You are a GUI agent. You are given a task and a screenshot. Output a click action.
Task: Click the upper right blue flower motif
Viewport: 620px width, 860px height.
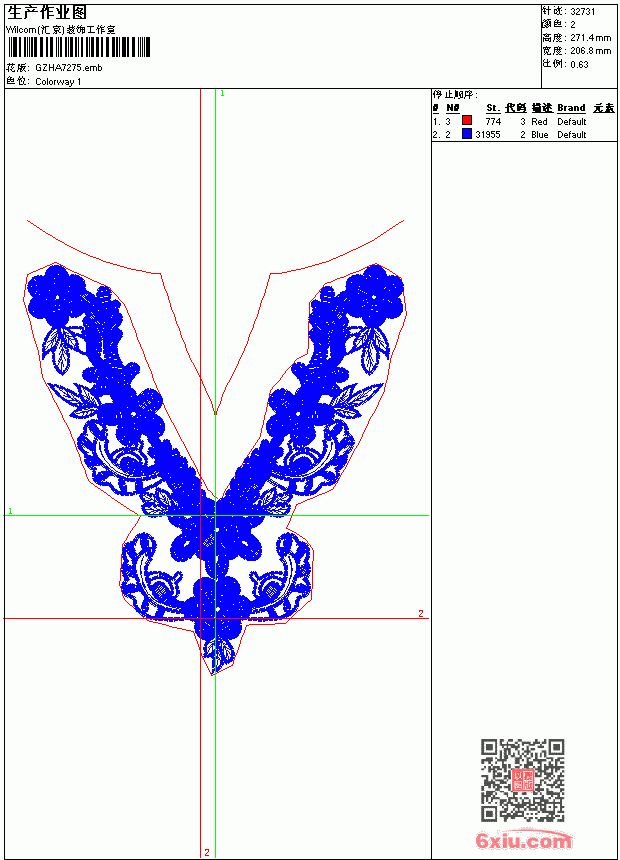click(375, 293)
